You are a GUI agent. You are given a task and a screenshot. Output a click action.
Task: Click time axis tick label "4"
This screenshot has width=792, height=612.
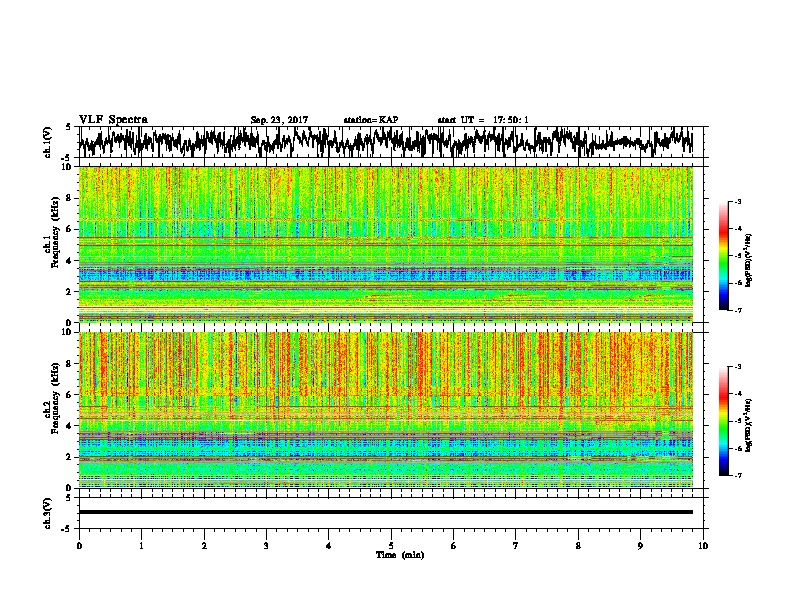click(329, 546)
